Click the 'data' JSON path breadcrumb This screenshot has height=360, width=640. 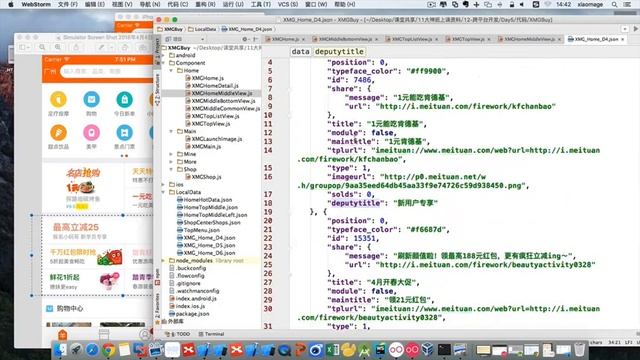[300, 52]
